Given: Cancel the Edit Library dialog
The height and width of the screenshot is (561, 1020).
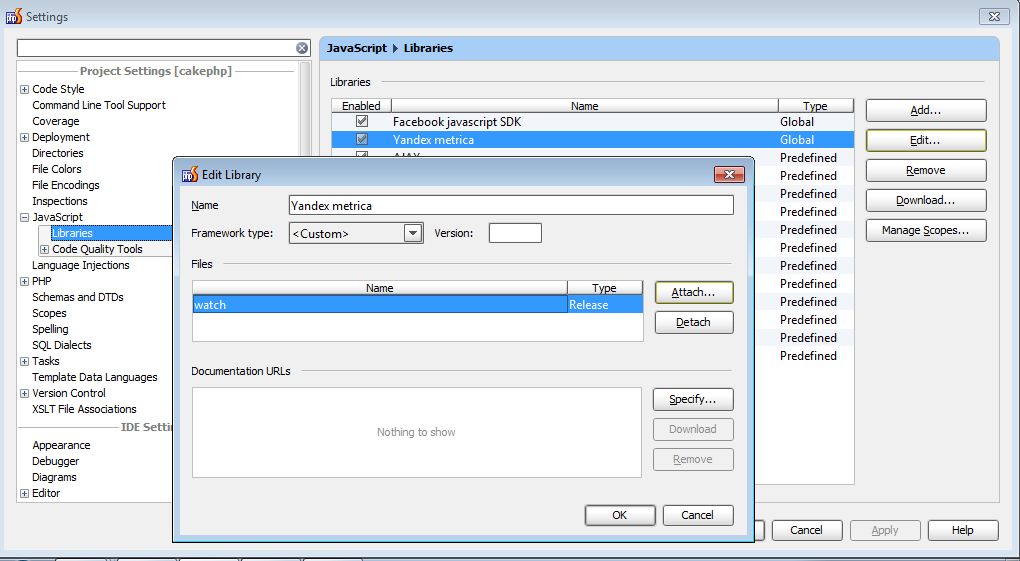Looking at the screenshot, I should click(x=697, y=515).
